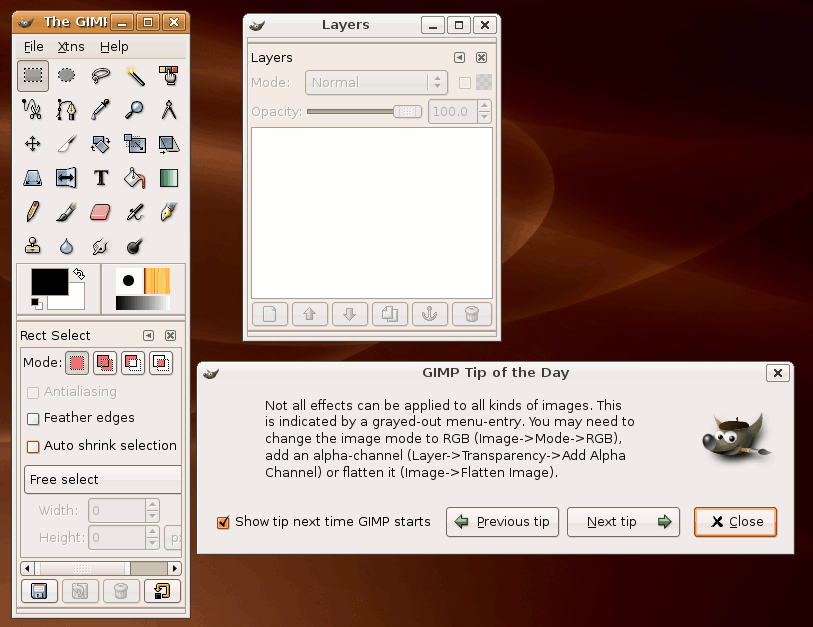Open the Free select dropdown
This screenshot has width=813, height=627.
102,480
